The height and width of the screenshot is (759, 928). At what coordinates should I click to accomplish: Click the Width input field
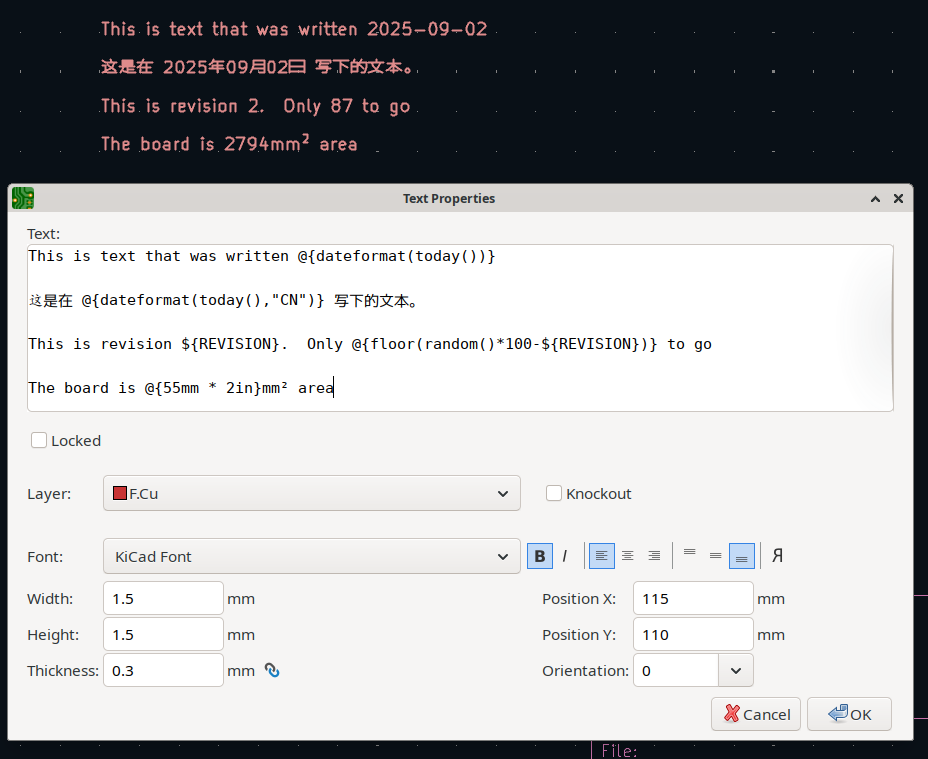[x=163, y=599]
